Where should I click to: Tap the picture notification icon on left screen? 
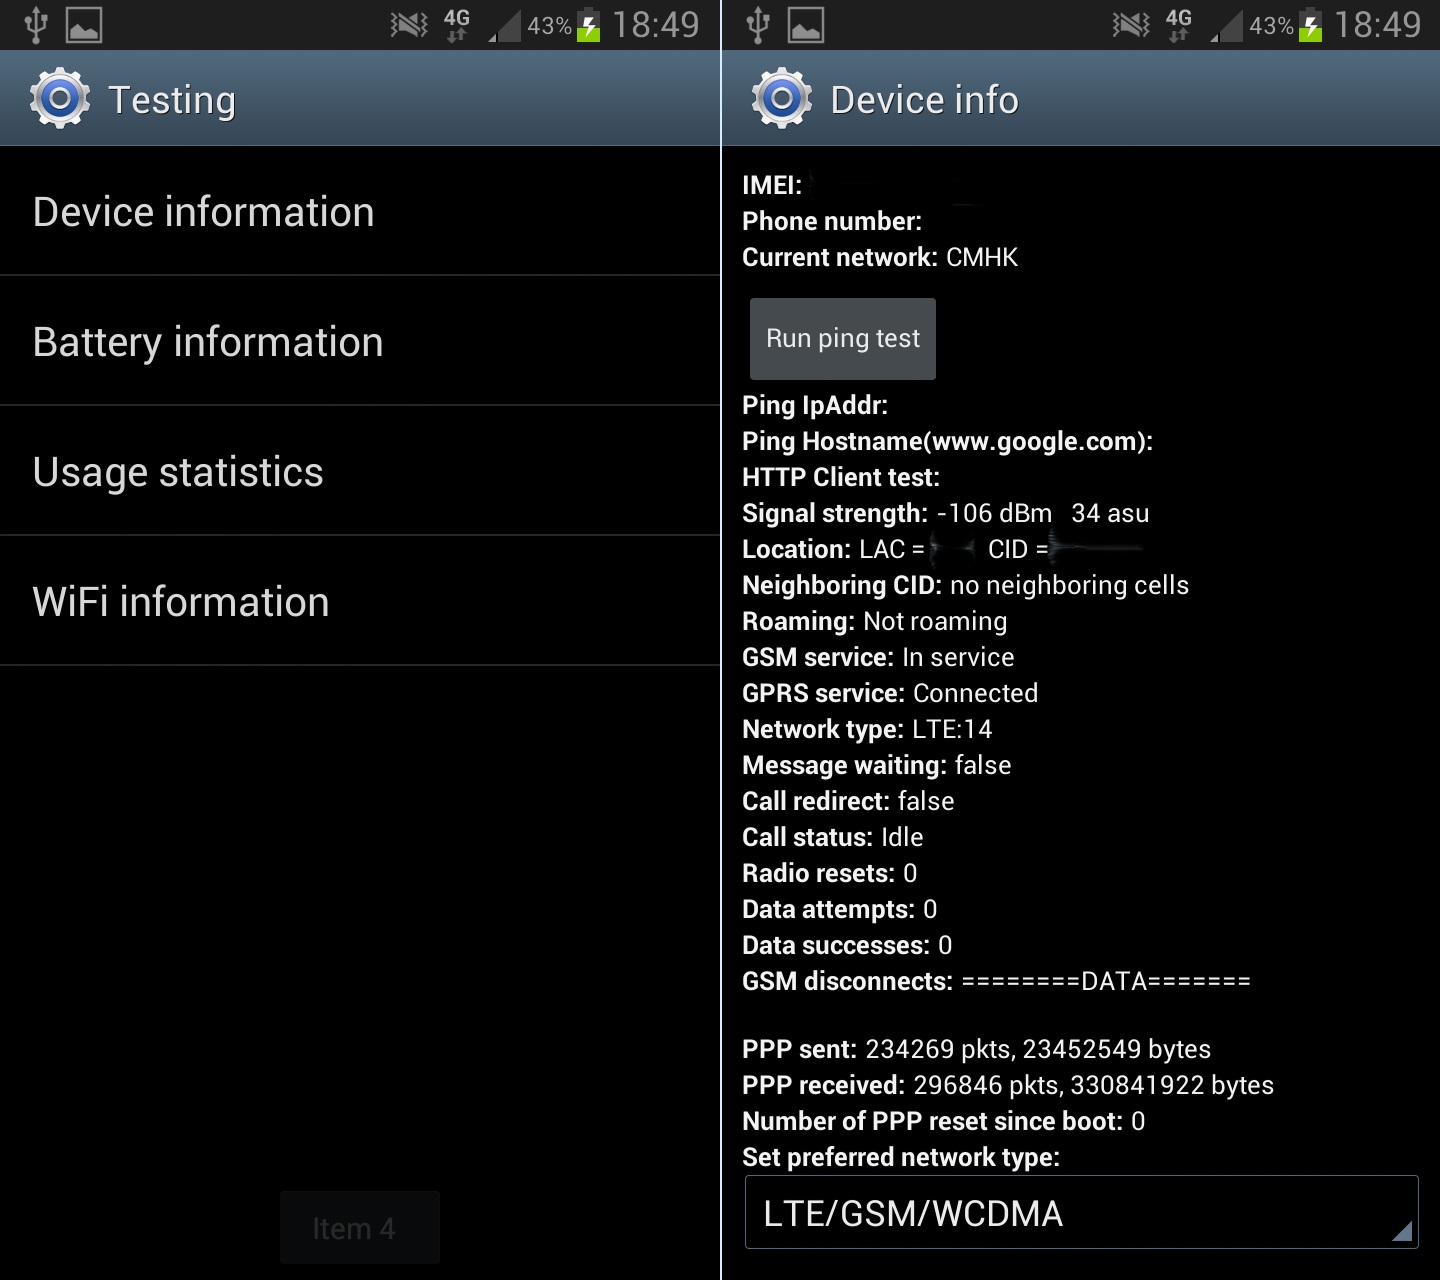pos(84,25)
